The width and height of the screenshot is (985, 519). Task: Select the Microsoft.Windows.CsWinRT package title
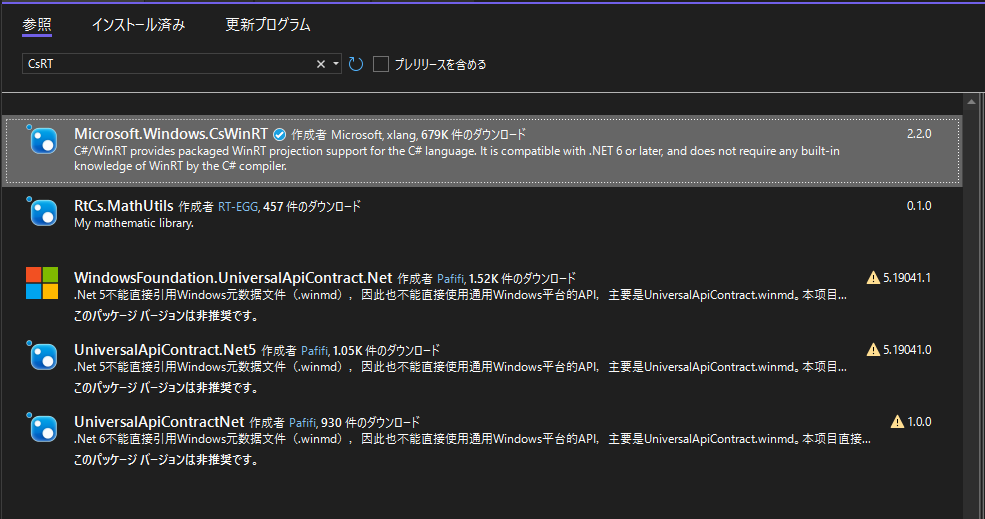171,134
